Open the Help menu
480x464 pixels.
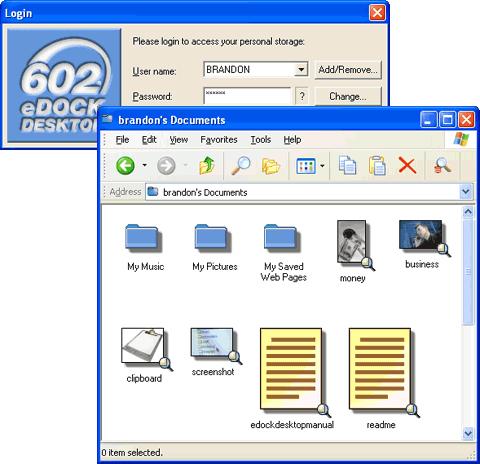[292, 139]
